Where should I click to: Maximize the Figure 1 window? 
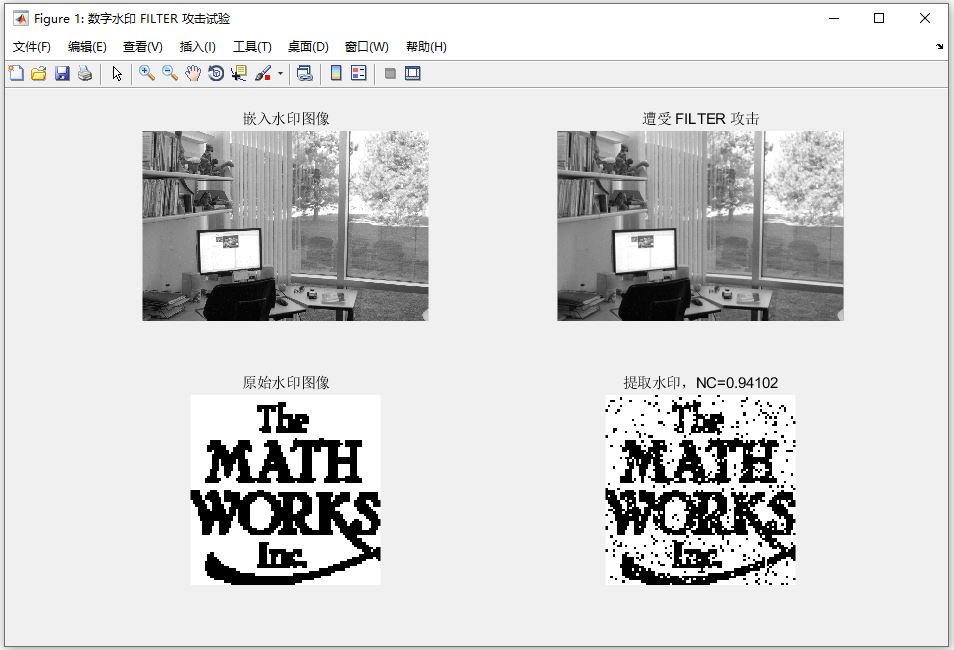[x=879, y=18]
